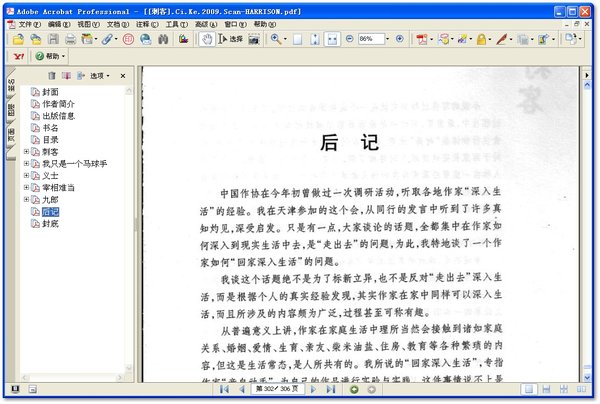Go to the next page

tap(313, 389)
